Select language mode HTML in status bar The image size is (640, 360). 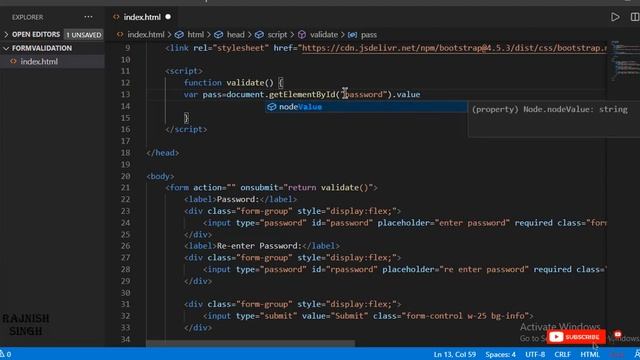point(590,354)
